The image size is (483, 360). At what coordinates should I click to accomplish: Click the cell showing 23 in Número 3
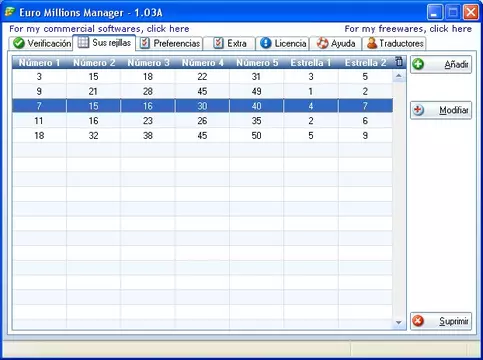[148, 121]
